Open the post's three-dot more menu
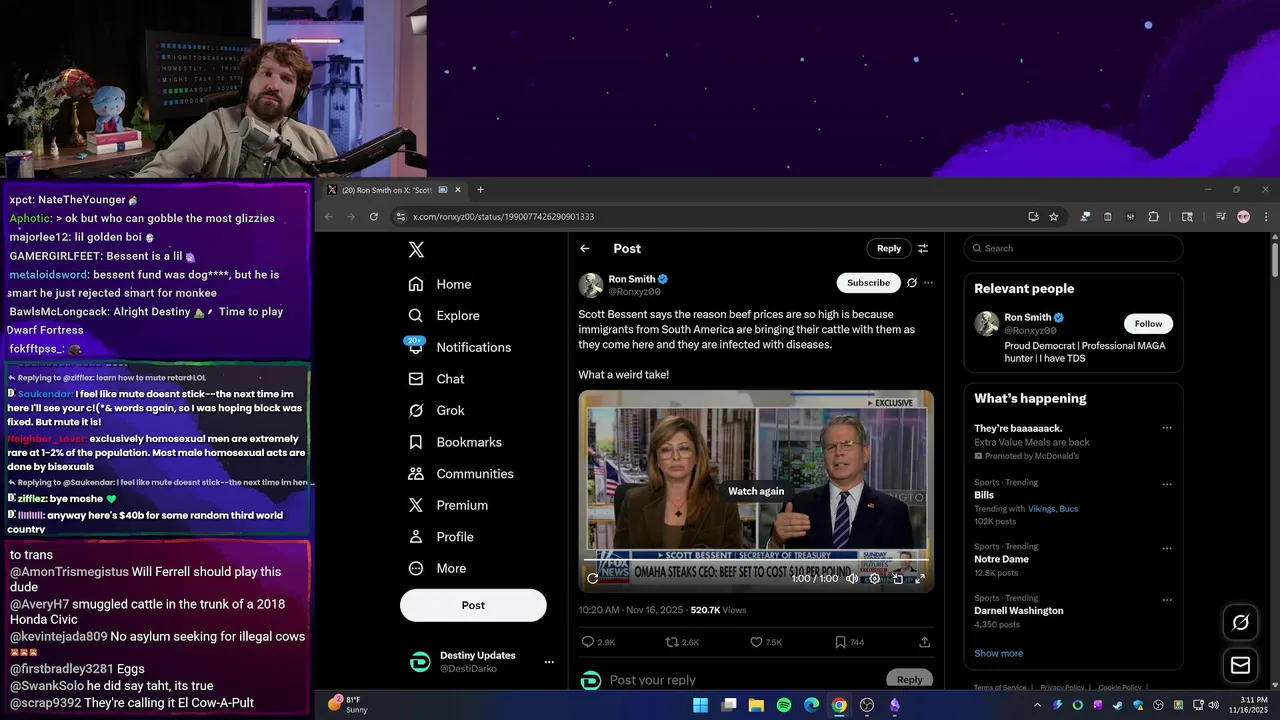 928,283
